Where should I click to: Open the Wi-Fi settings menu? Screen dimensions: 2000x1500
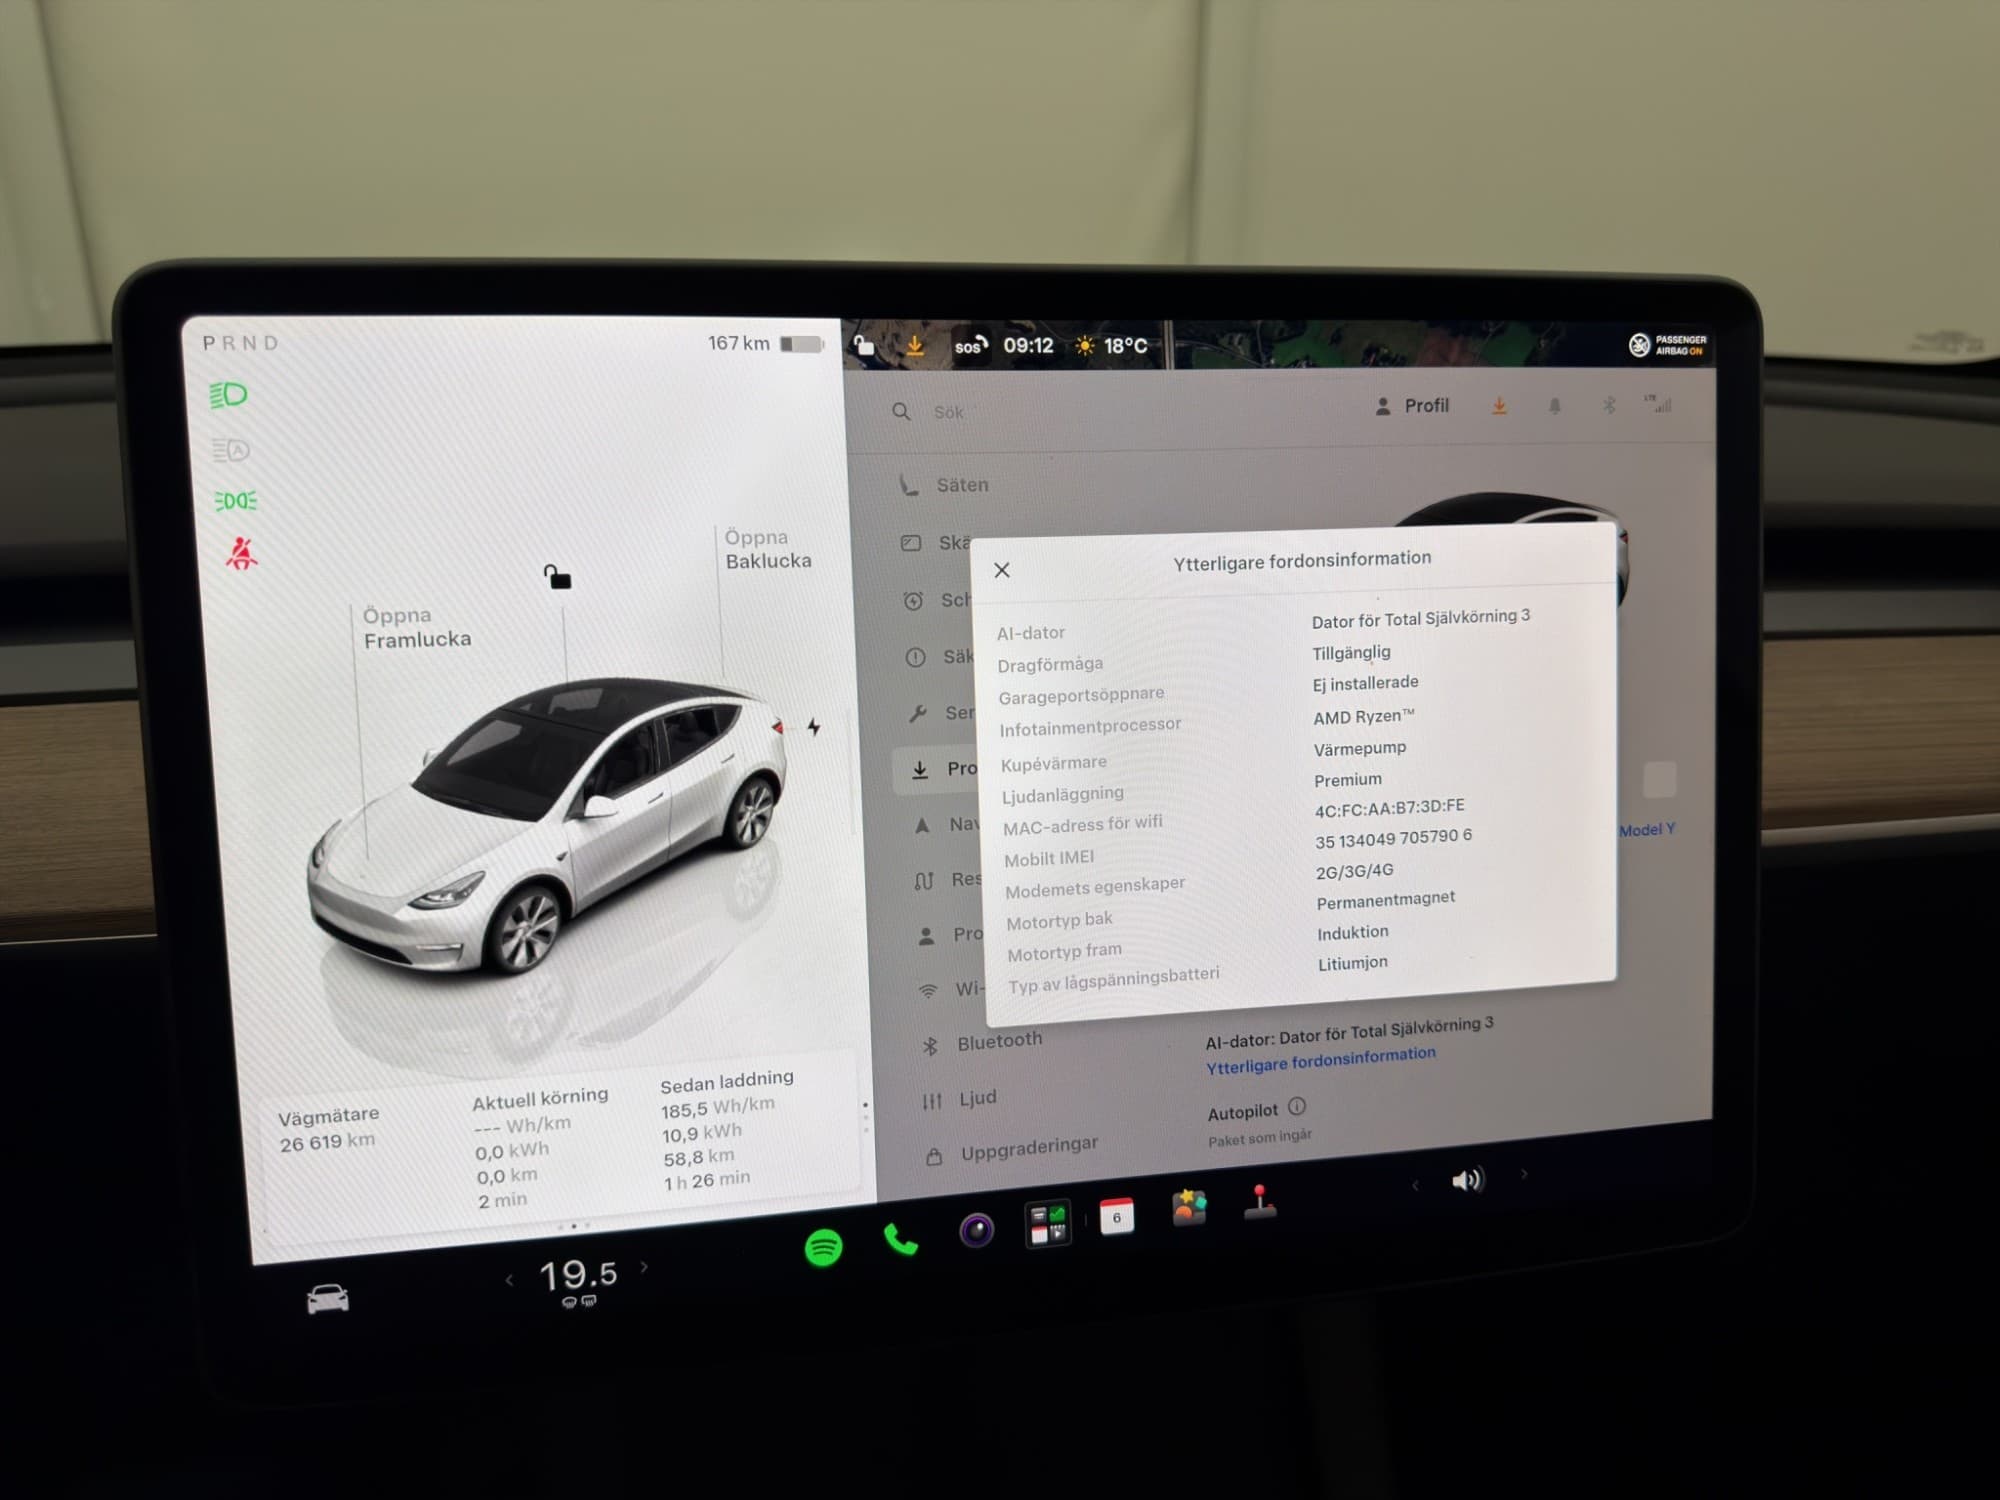coord(950,989)
